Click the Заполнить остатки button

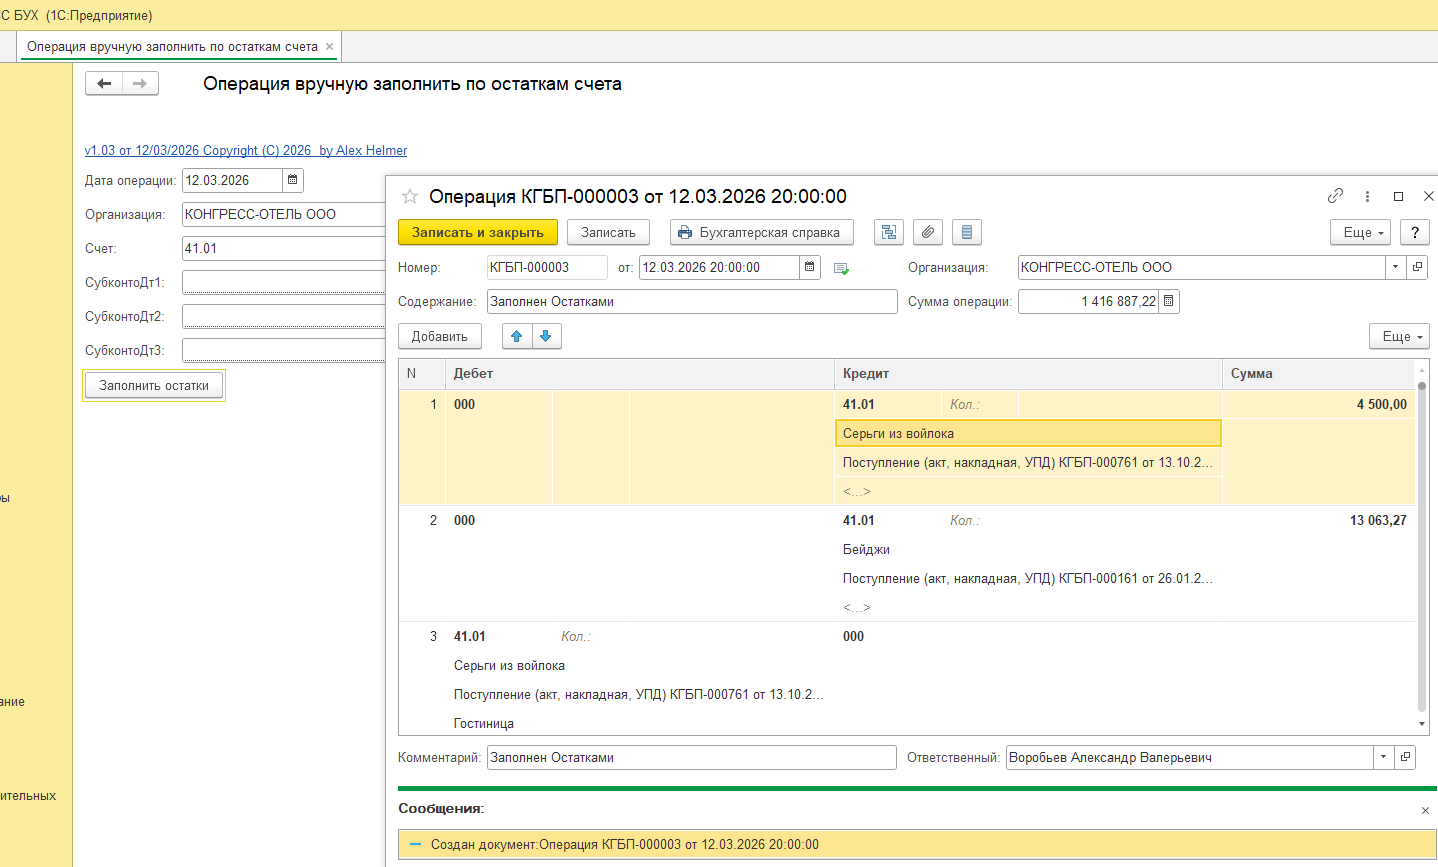click(x=154, y=385)
